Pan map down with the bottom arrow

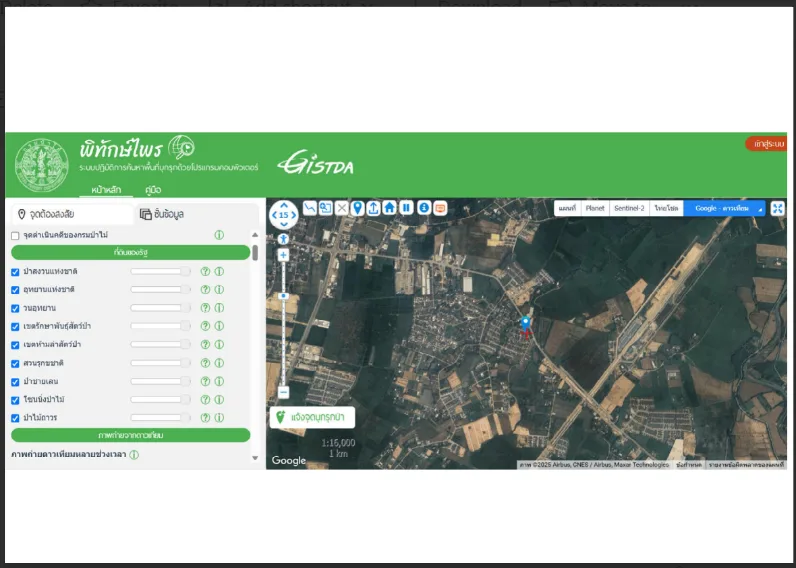(284, 224)
